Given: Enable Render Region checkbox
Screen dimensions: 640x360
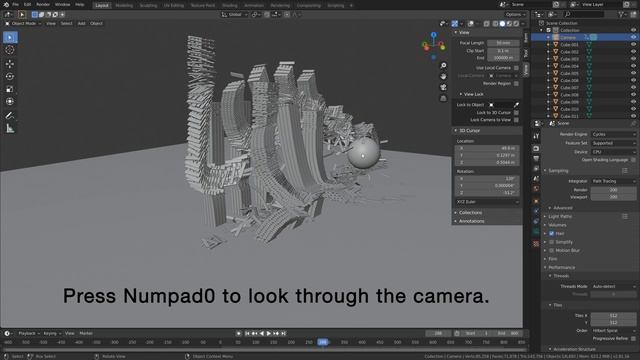Looking at the screenshot, I should click(516, 83).
